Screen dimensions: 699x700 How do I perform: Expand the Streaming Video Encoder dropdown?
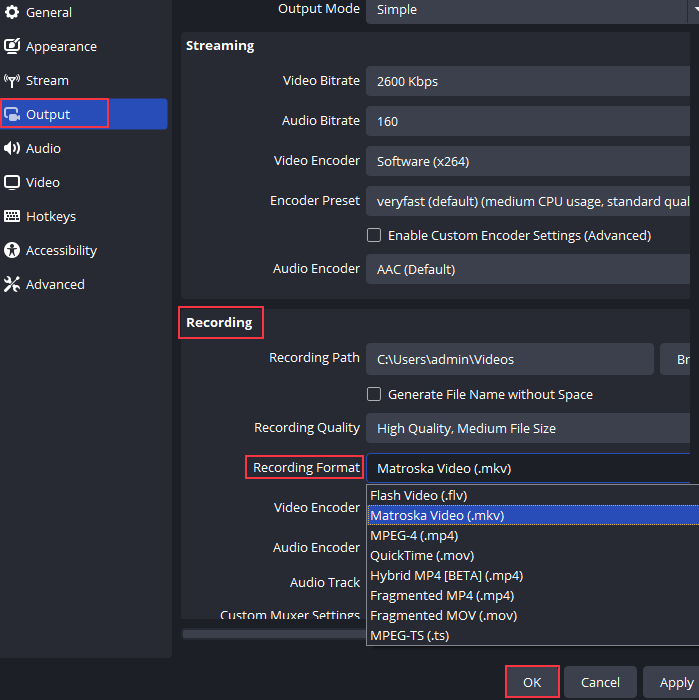coord(530,161)
